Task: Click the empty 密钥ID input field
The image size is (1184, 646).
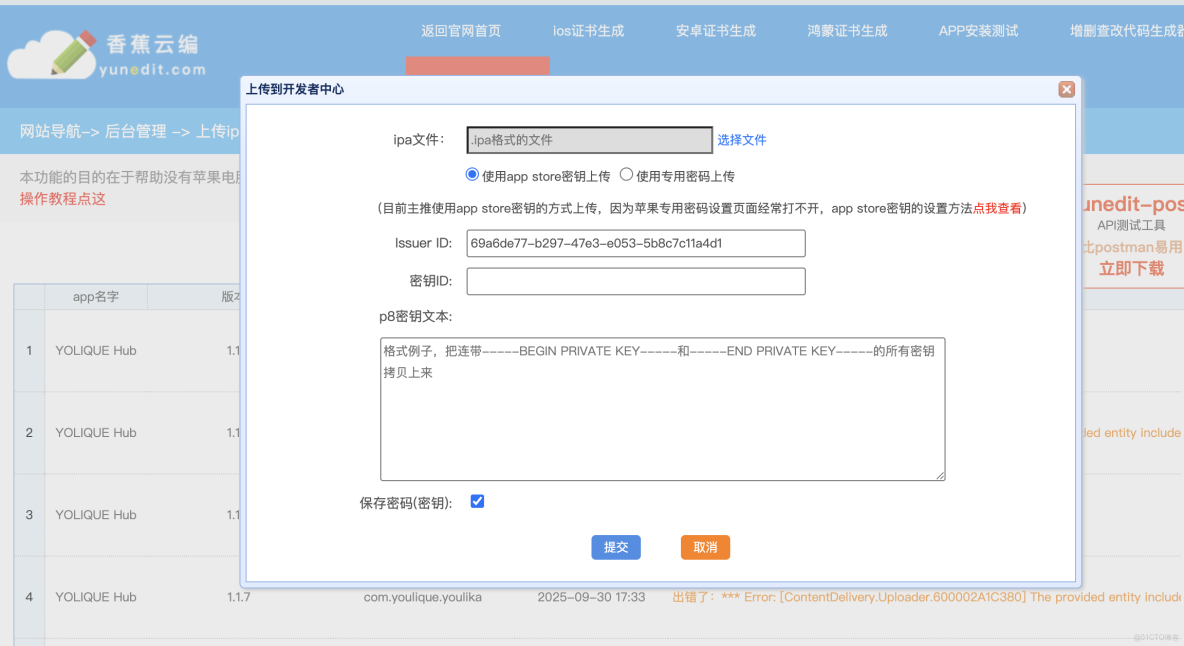Action: 636,281
